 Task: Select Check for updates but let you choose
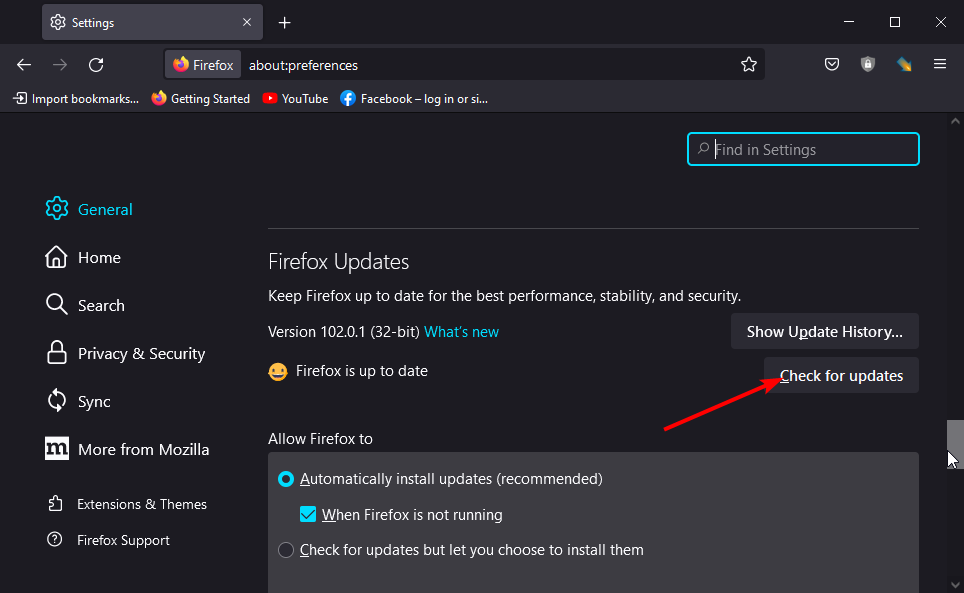286,549
